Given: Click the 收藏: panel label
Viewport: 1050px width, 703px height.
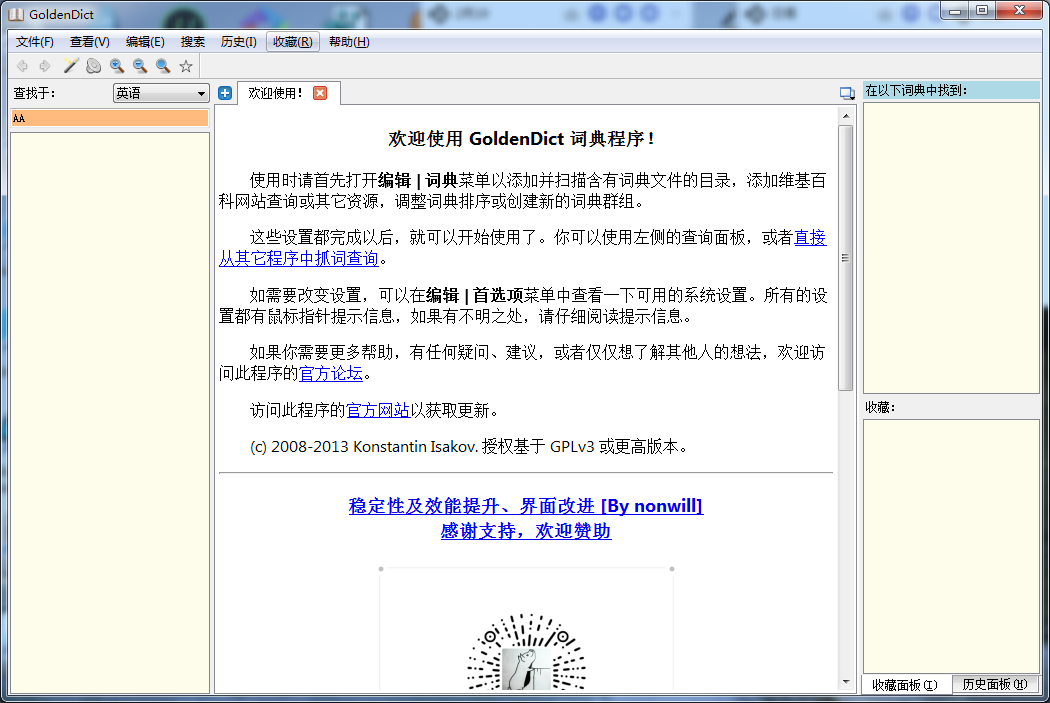Looking at the screenshot, I should pos(881,408).
